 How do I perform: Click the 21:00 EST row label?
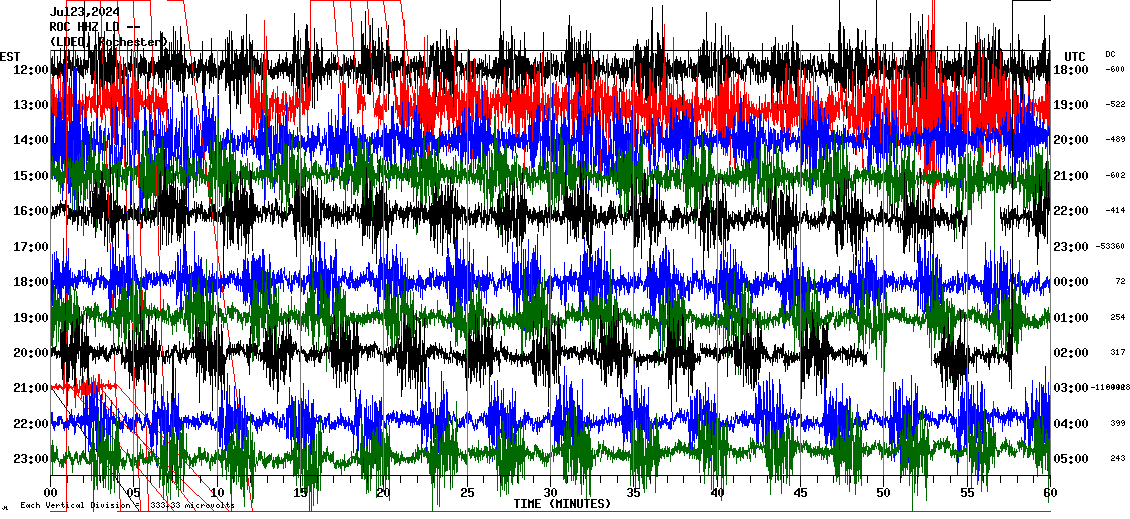point(30,388)
